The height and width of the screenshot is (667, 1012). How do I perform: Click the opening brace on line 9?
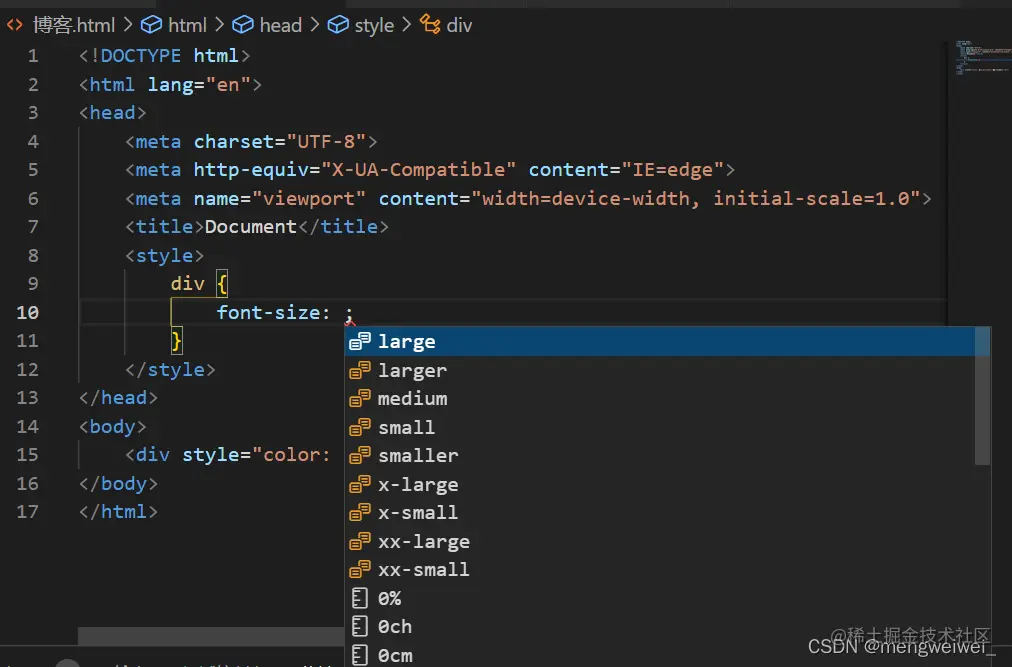tap(222, 283)
